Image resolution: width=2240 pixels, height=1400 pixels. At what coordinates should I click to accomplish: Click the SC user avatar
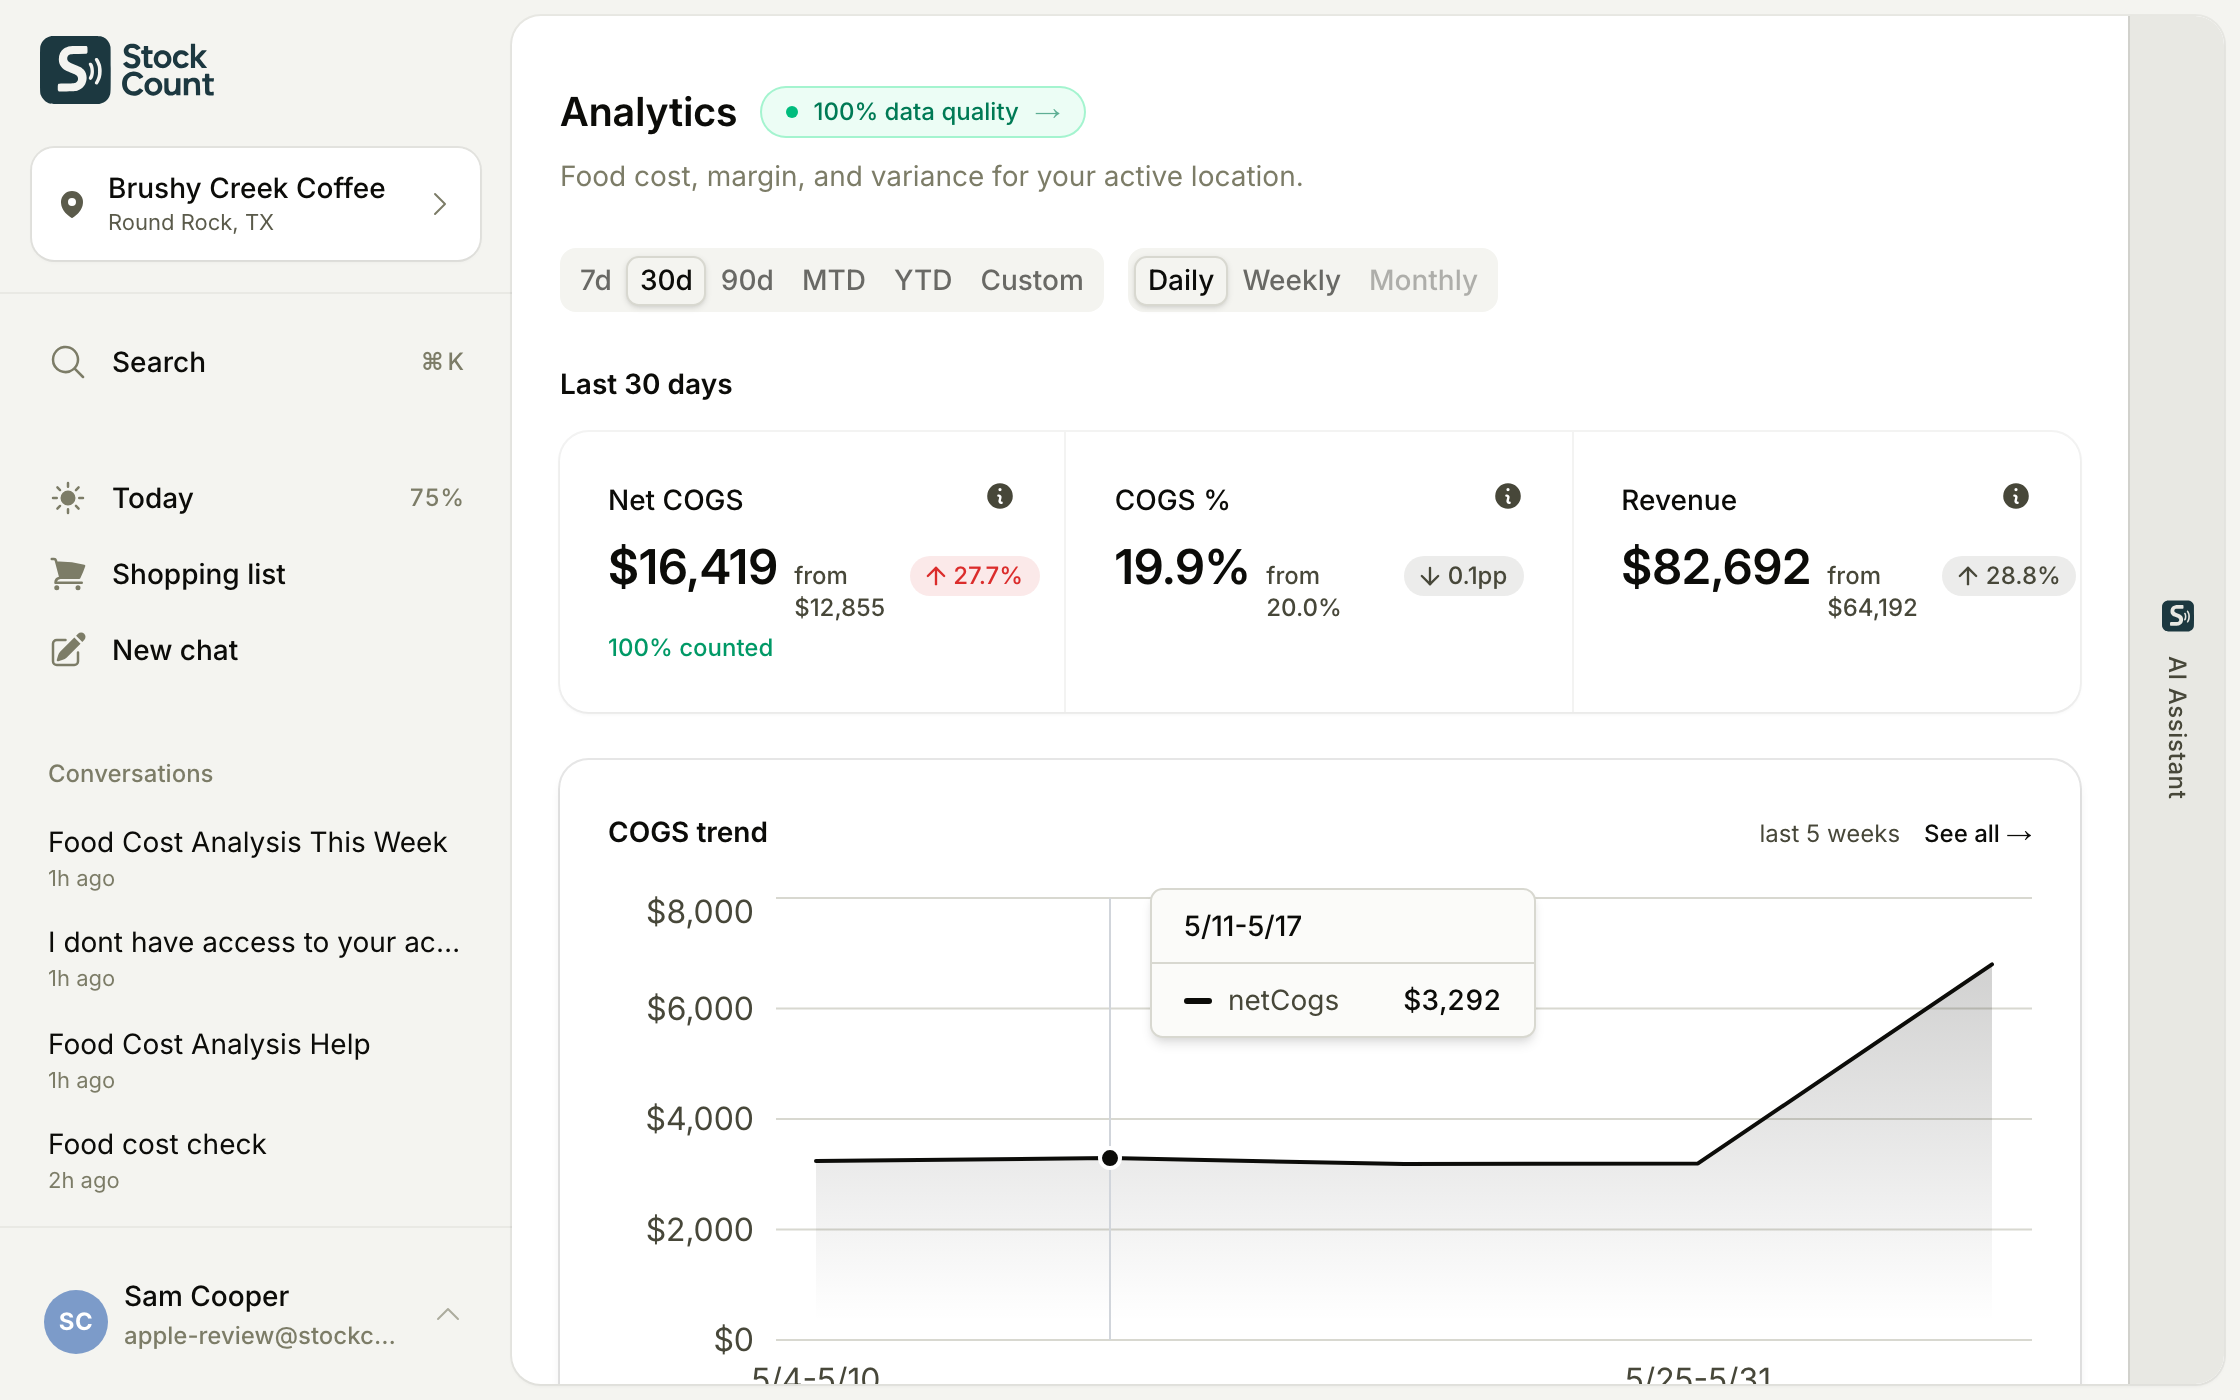[x=76, y=1321]
